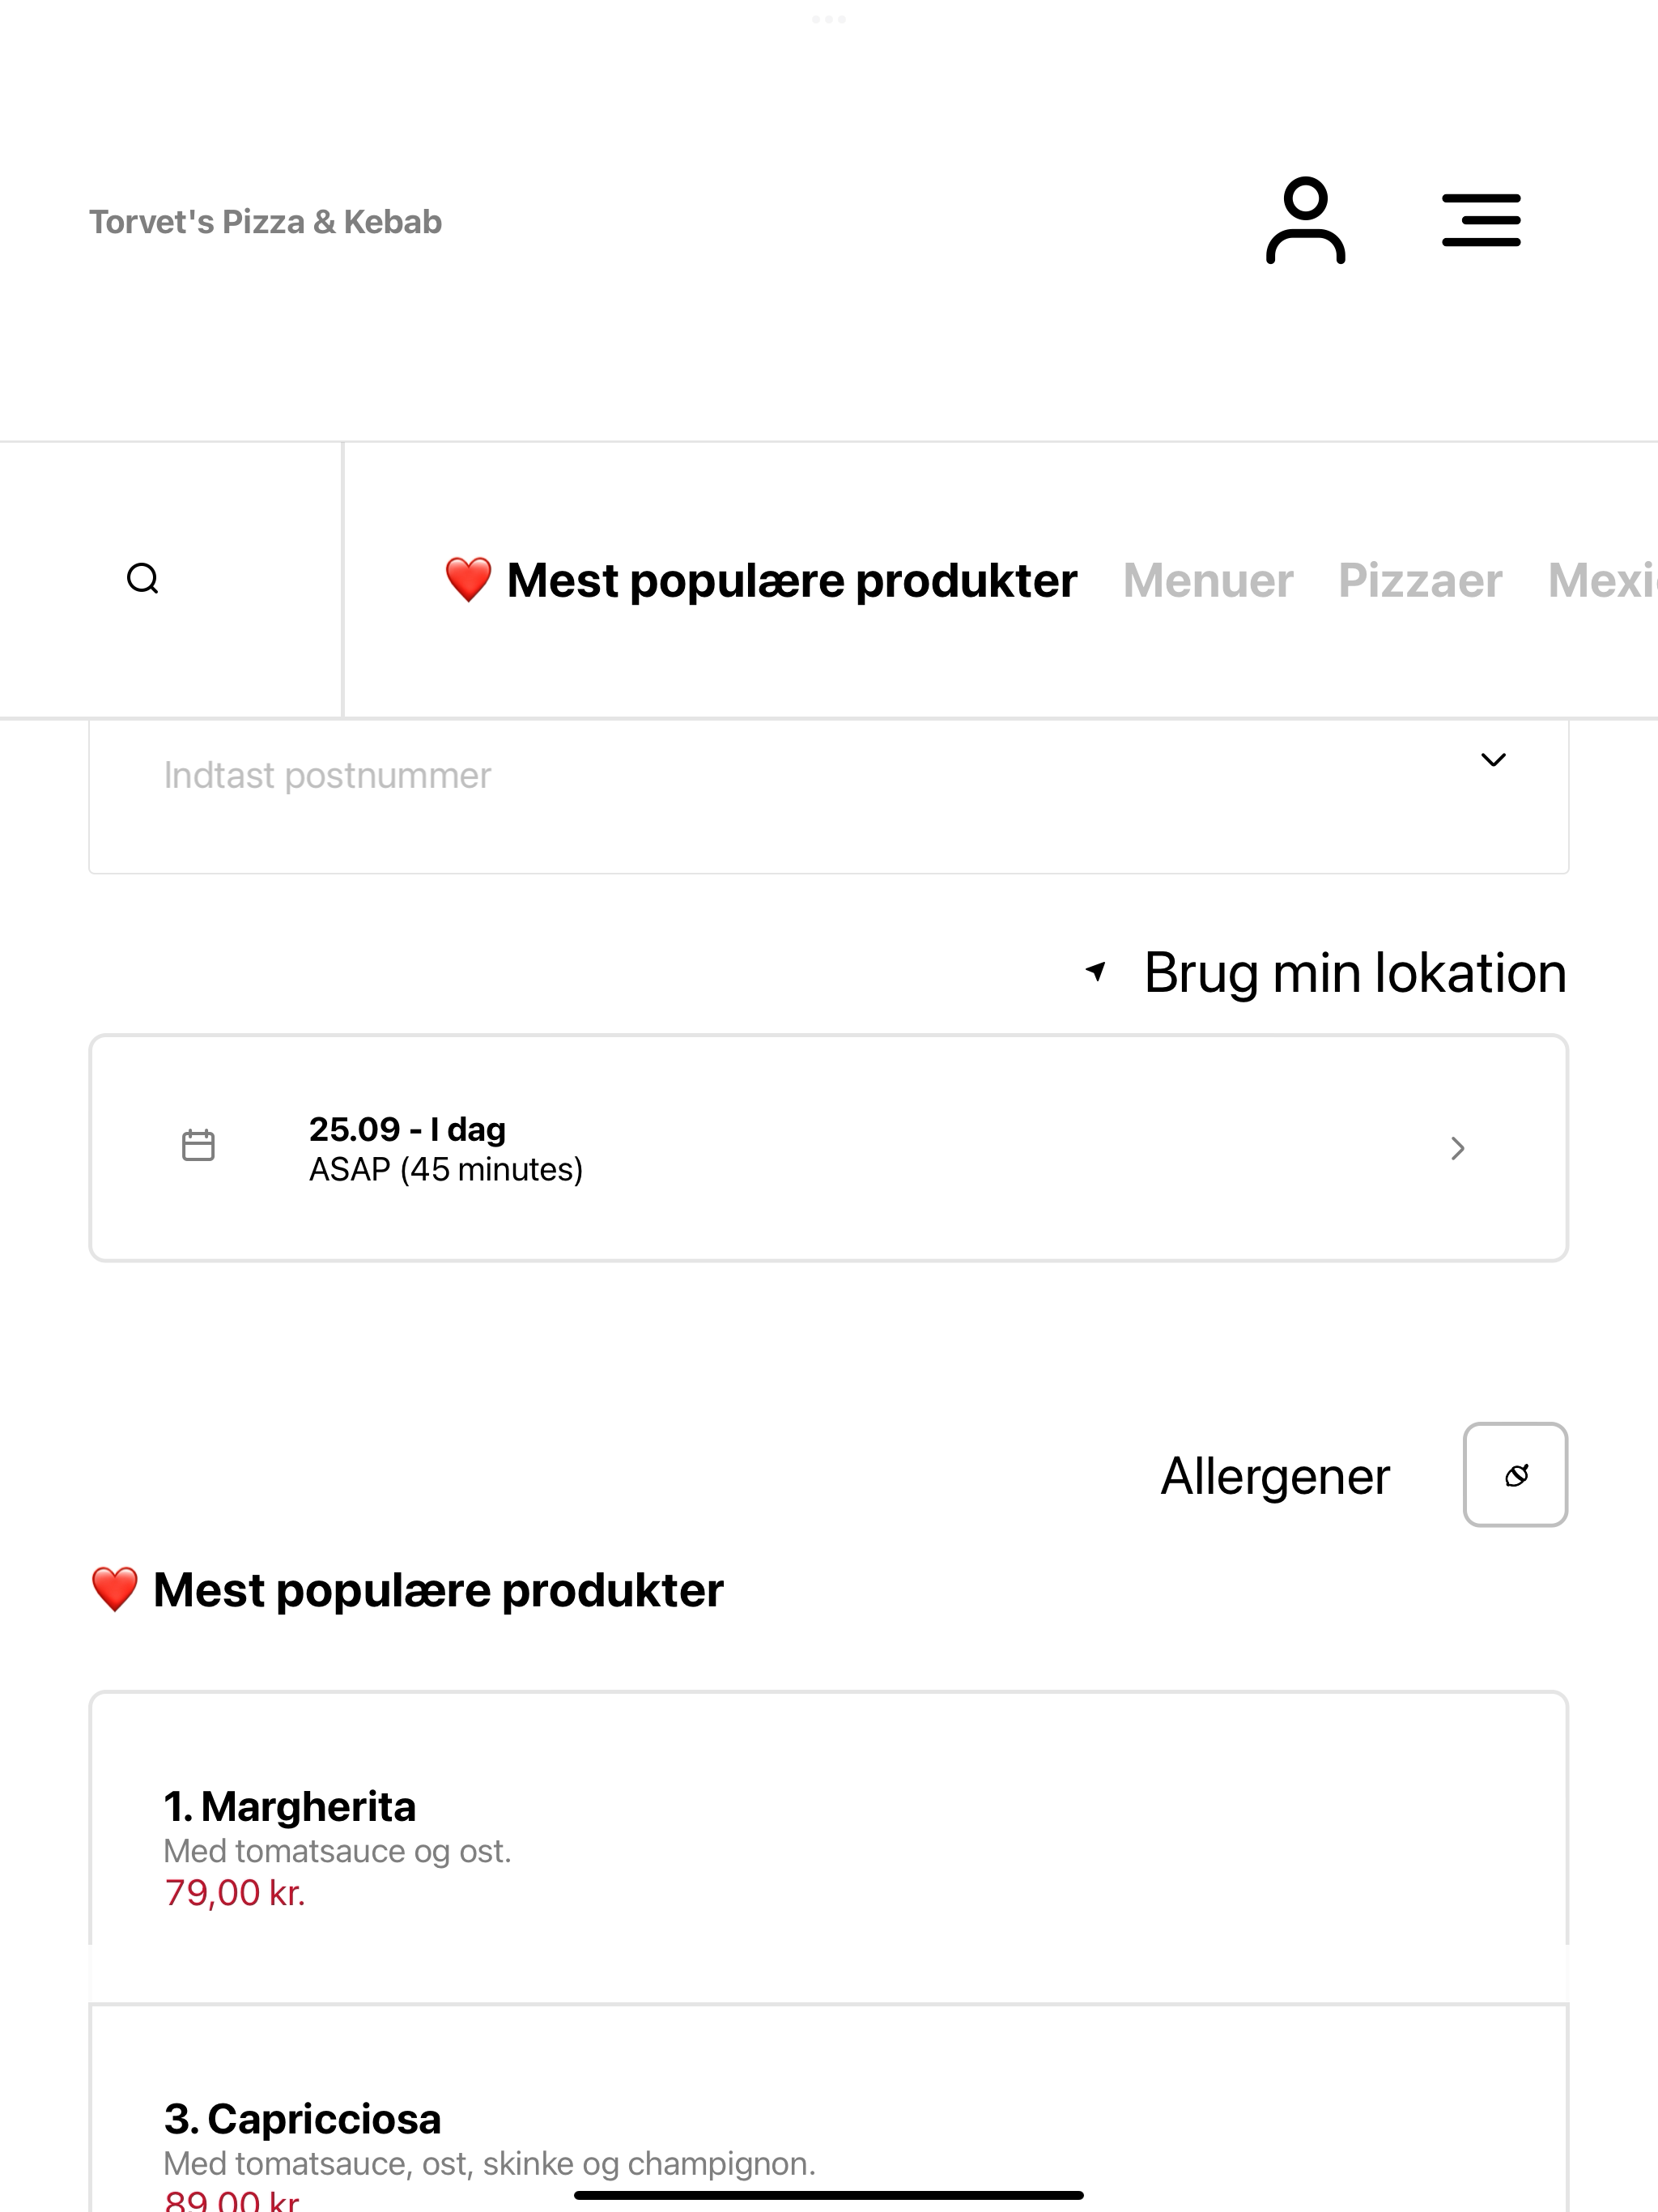The height and width of the screenshot is (2212, 1658).
Task: Click the Indtast postnummer field
Action: [x=829, y=796]
